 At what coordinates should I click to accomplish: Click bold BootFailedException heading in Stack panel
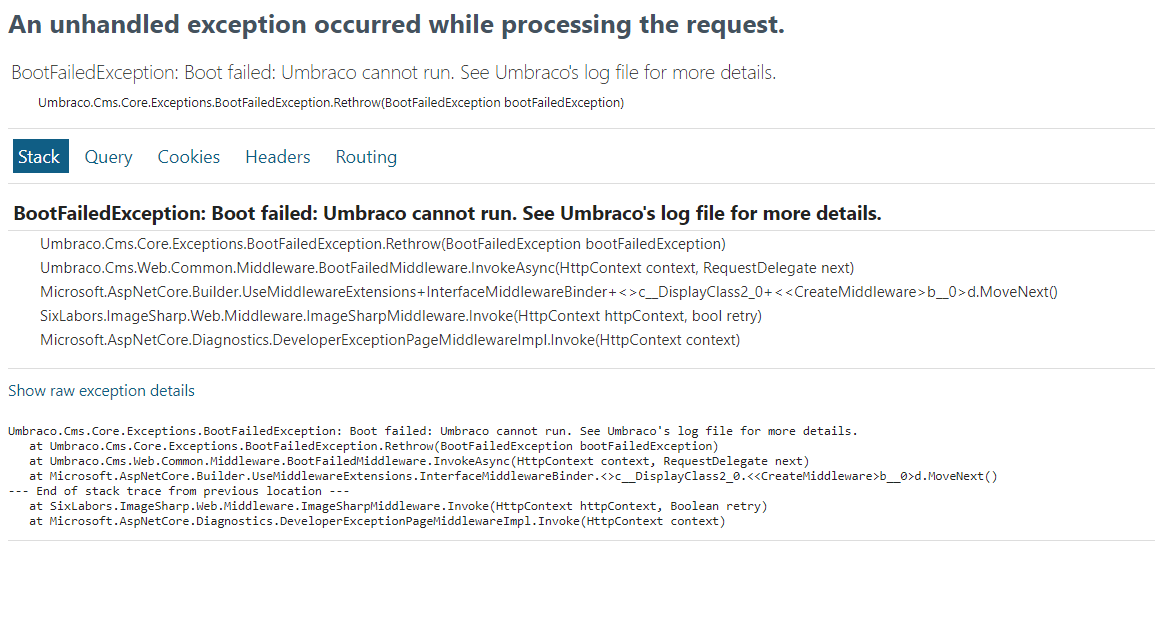tap(447, 213)
